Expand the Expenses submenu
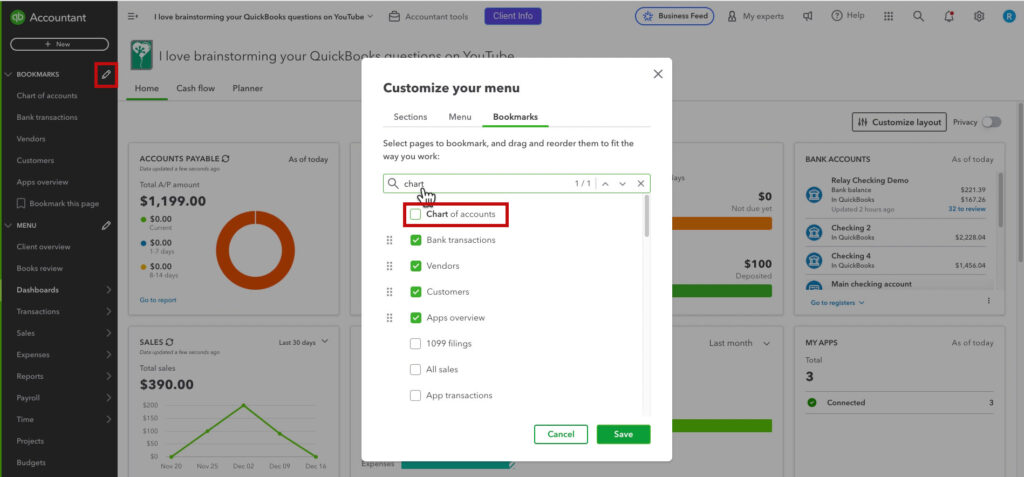Screen dimensions: 1024x477 click(x=108, y=355)
